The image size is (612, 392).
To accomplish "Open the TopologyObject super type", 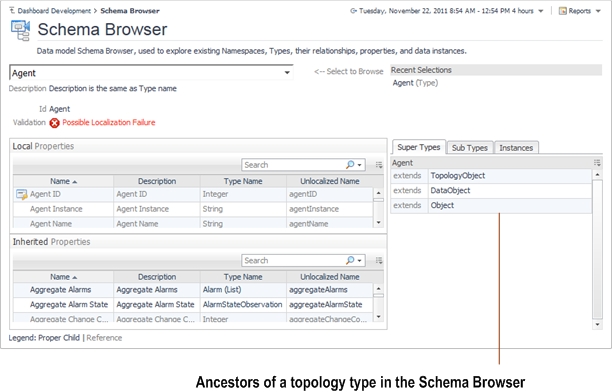I will click(457, 176).
